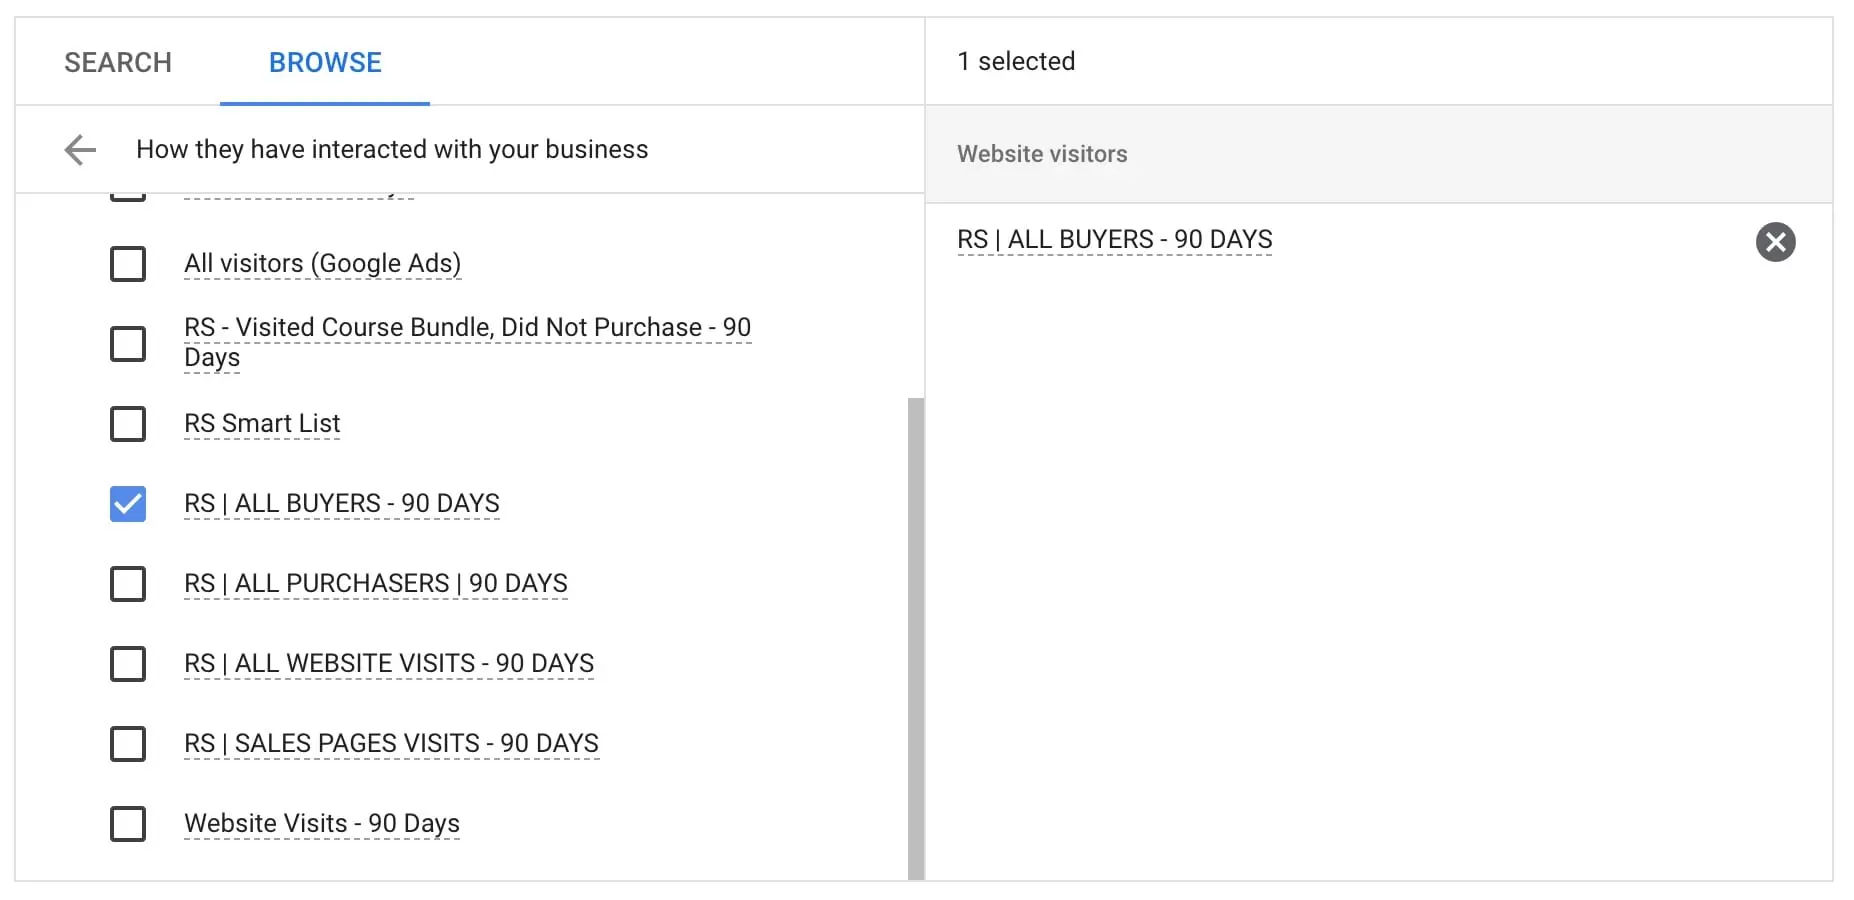Click the Website visitors section header

1042,154
